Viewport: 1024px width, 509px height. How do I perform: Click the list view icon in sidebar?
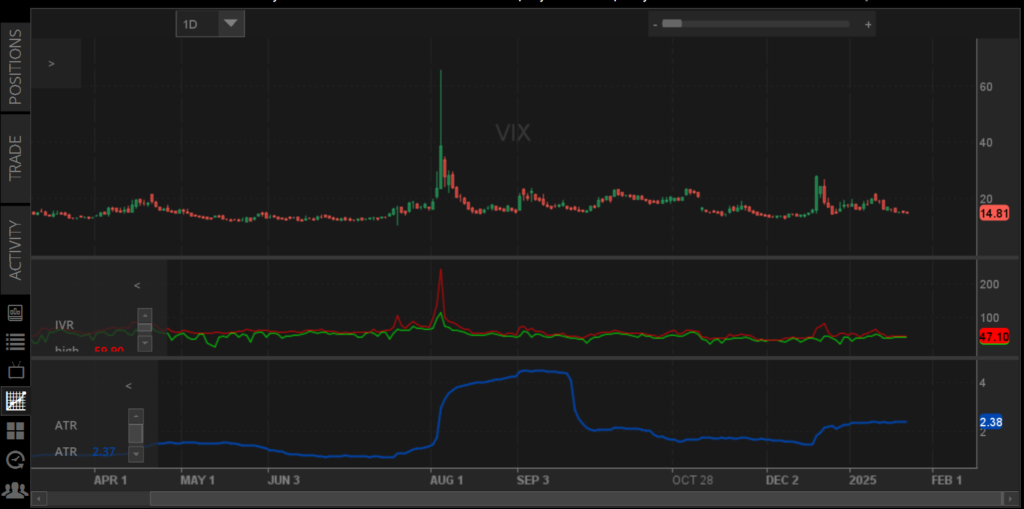15,341
